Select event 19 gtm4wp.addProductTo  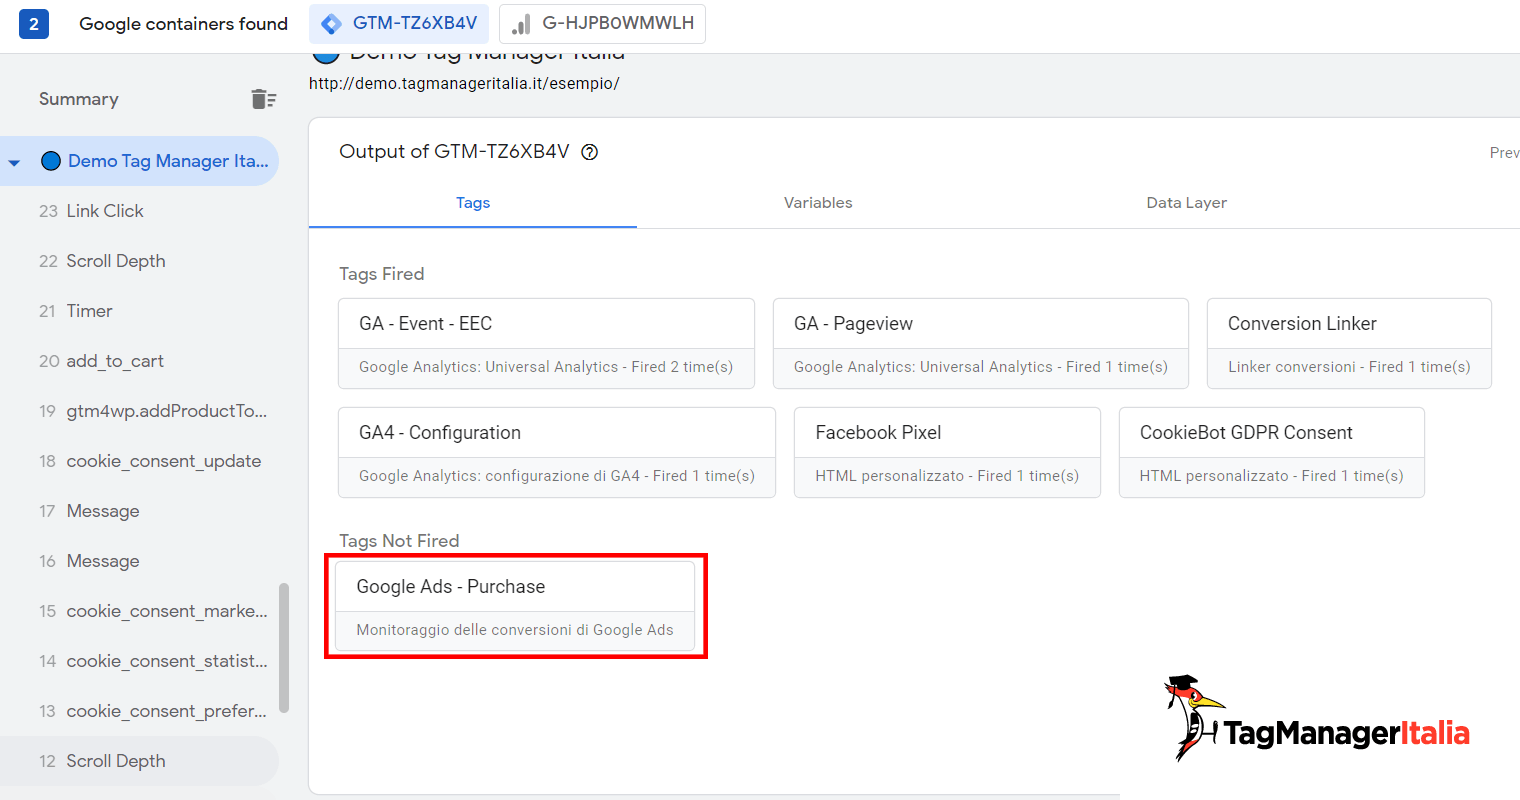140,411
